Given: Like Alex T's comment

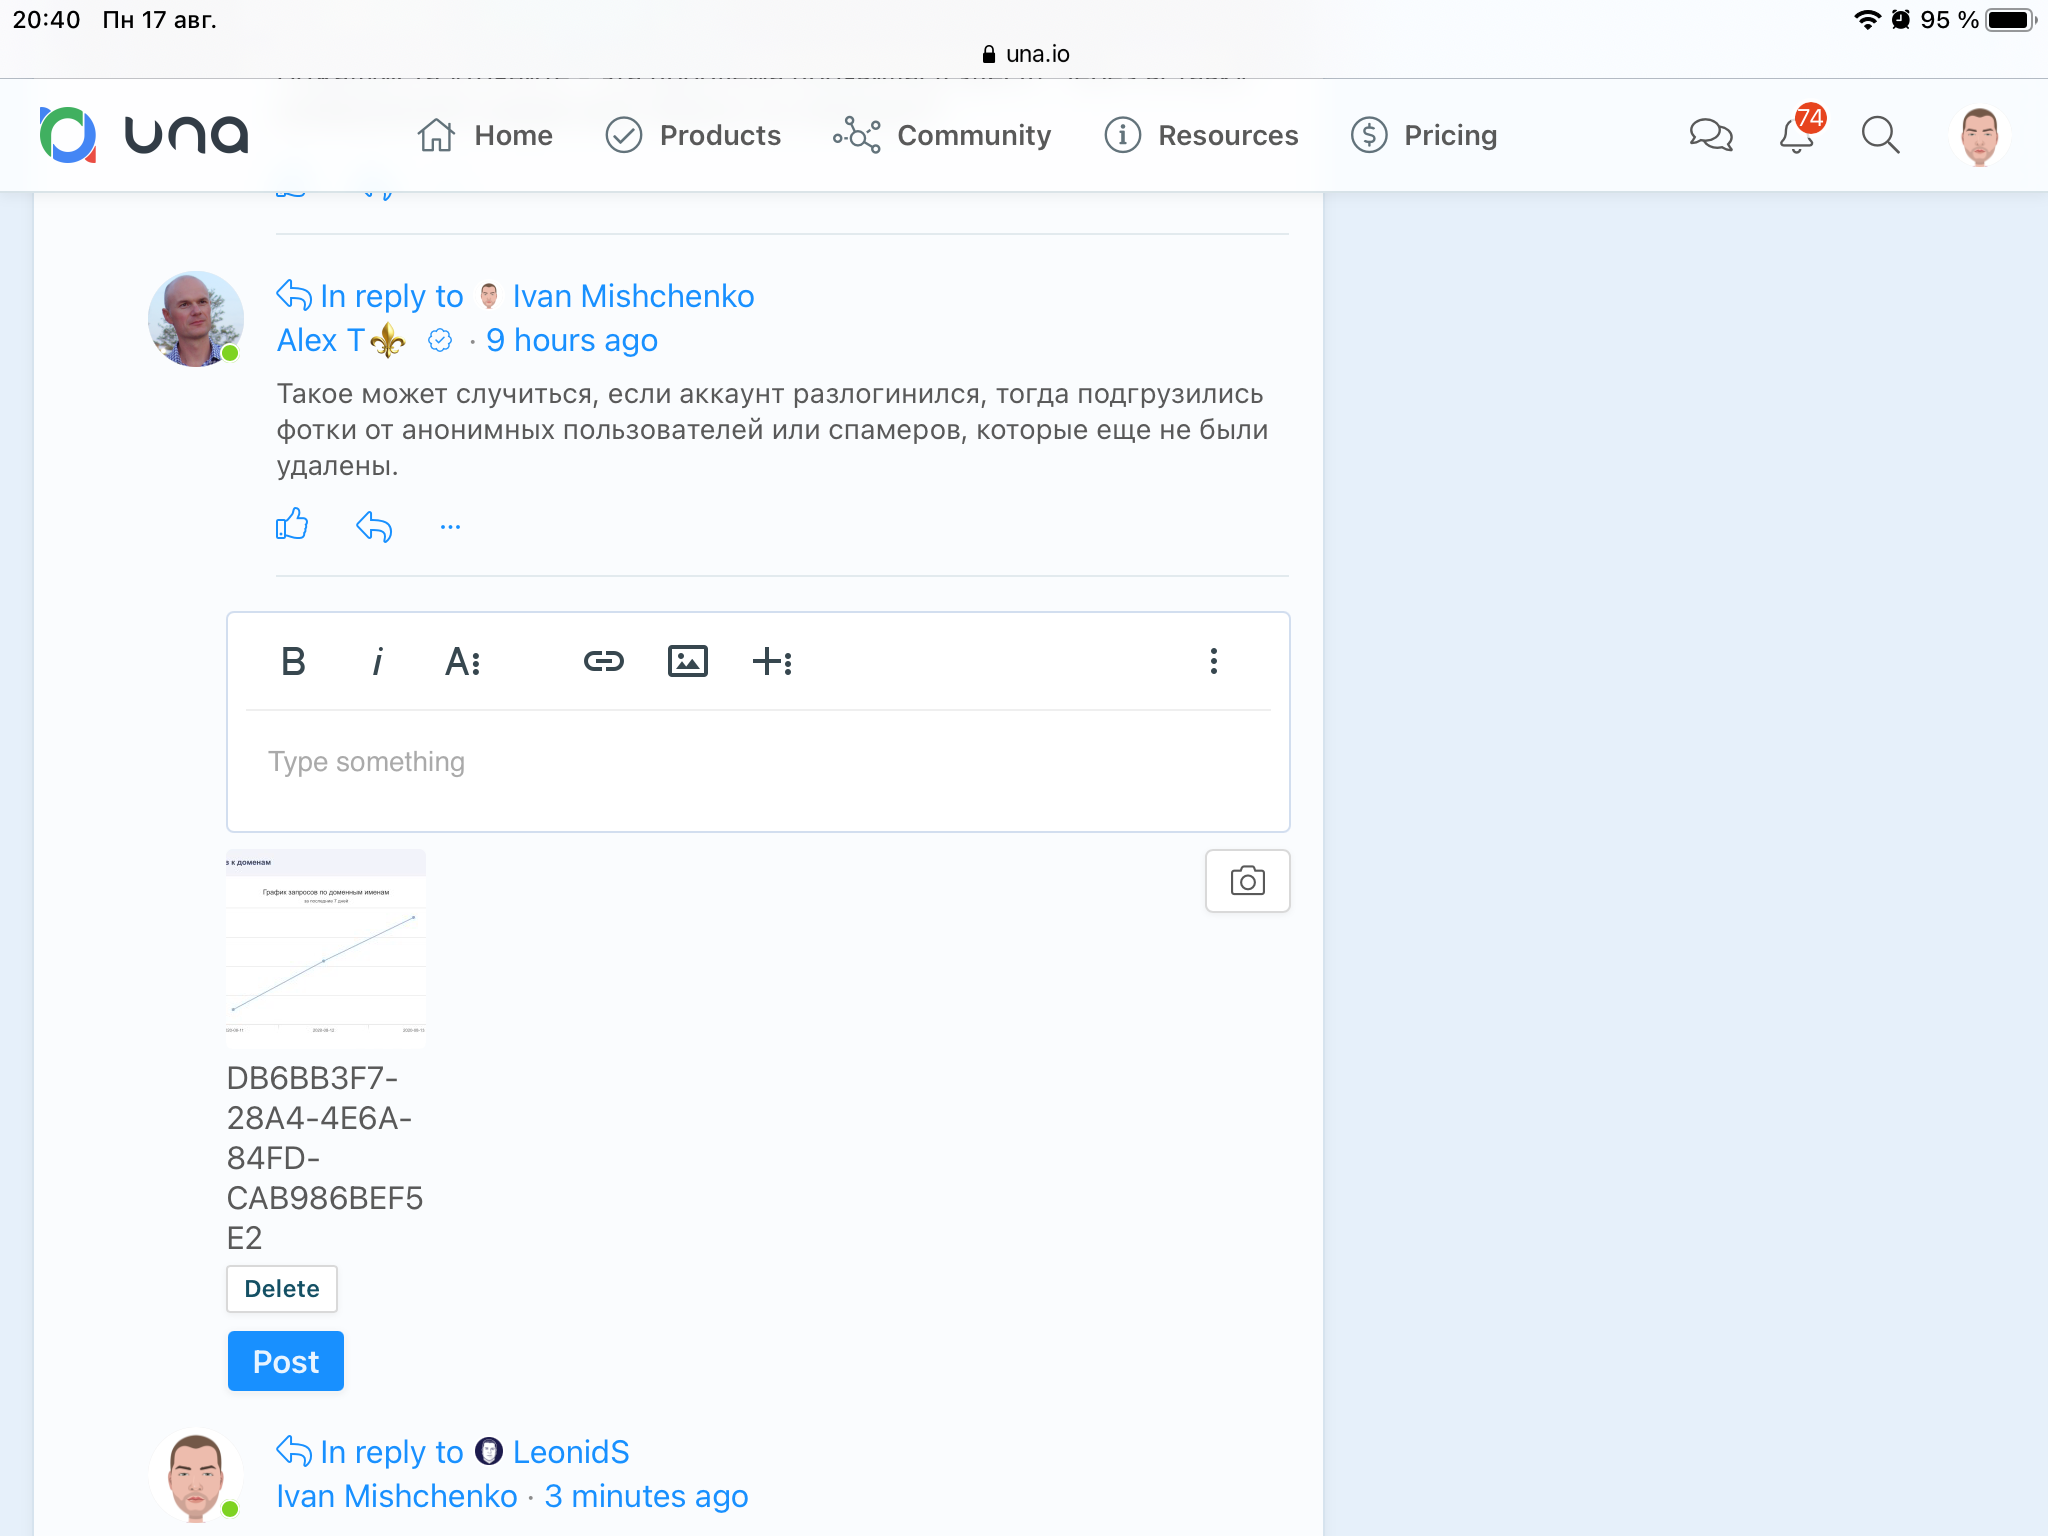Looking at the screenshot, I should [x=292, y=525].
